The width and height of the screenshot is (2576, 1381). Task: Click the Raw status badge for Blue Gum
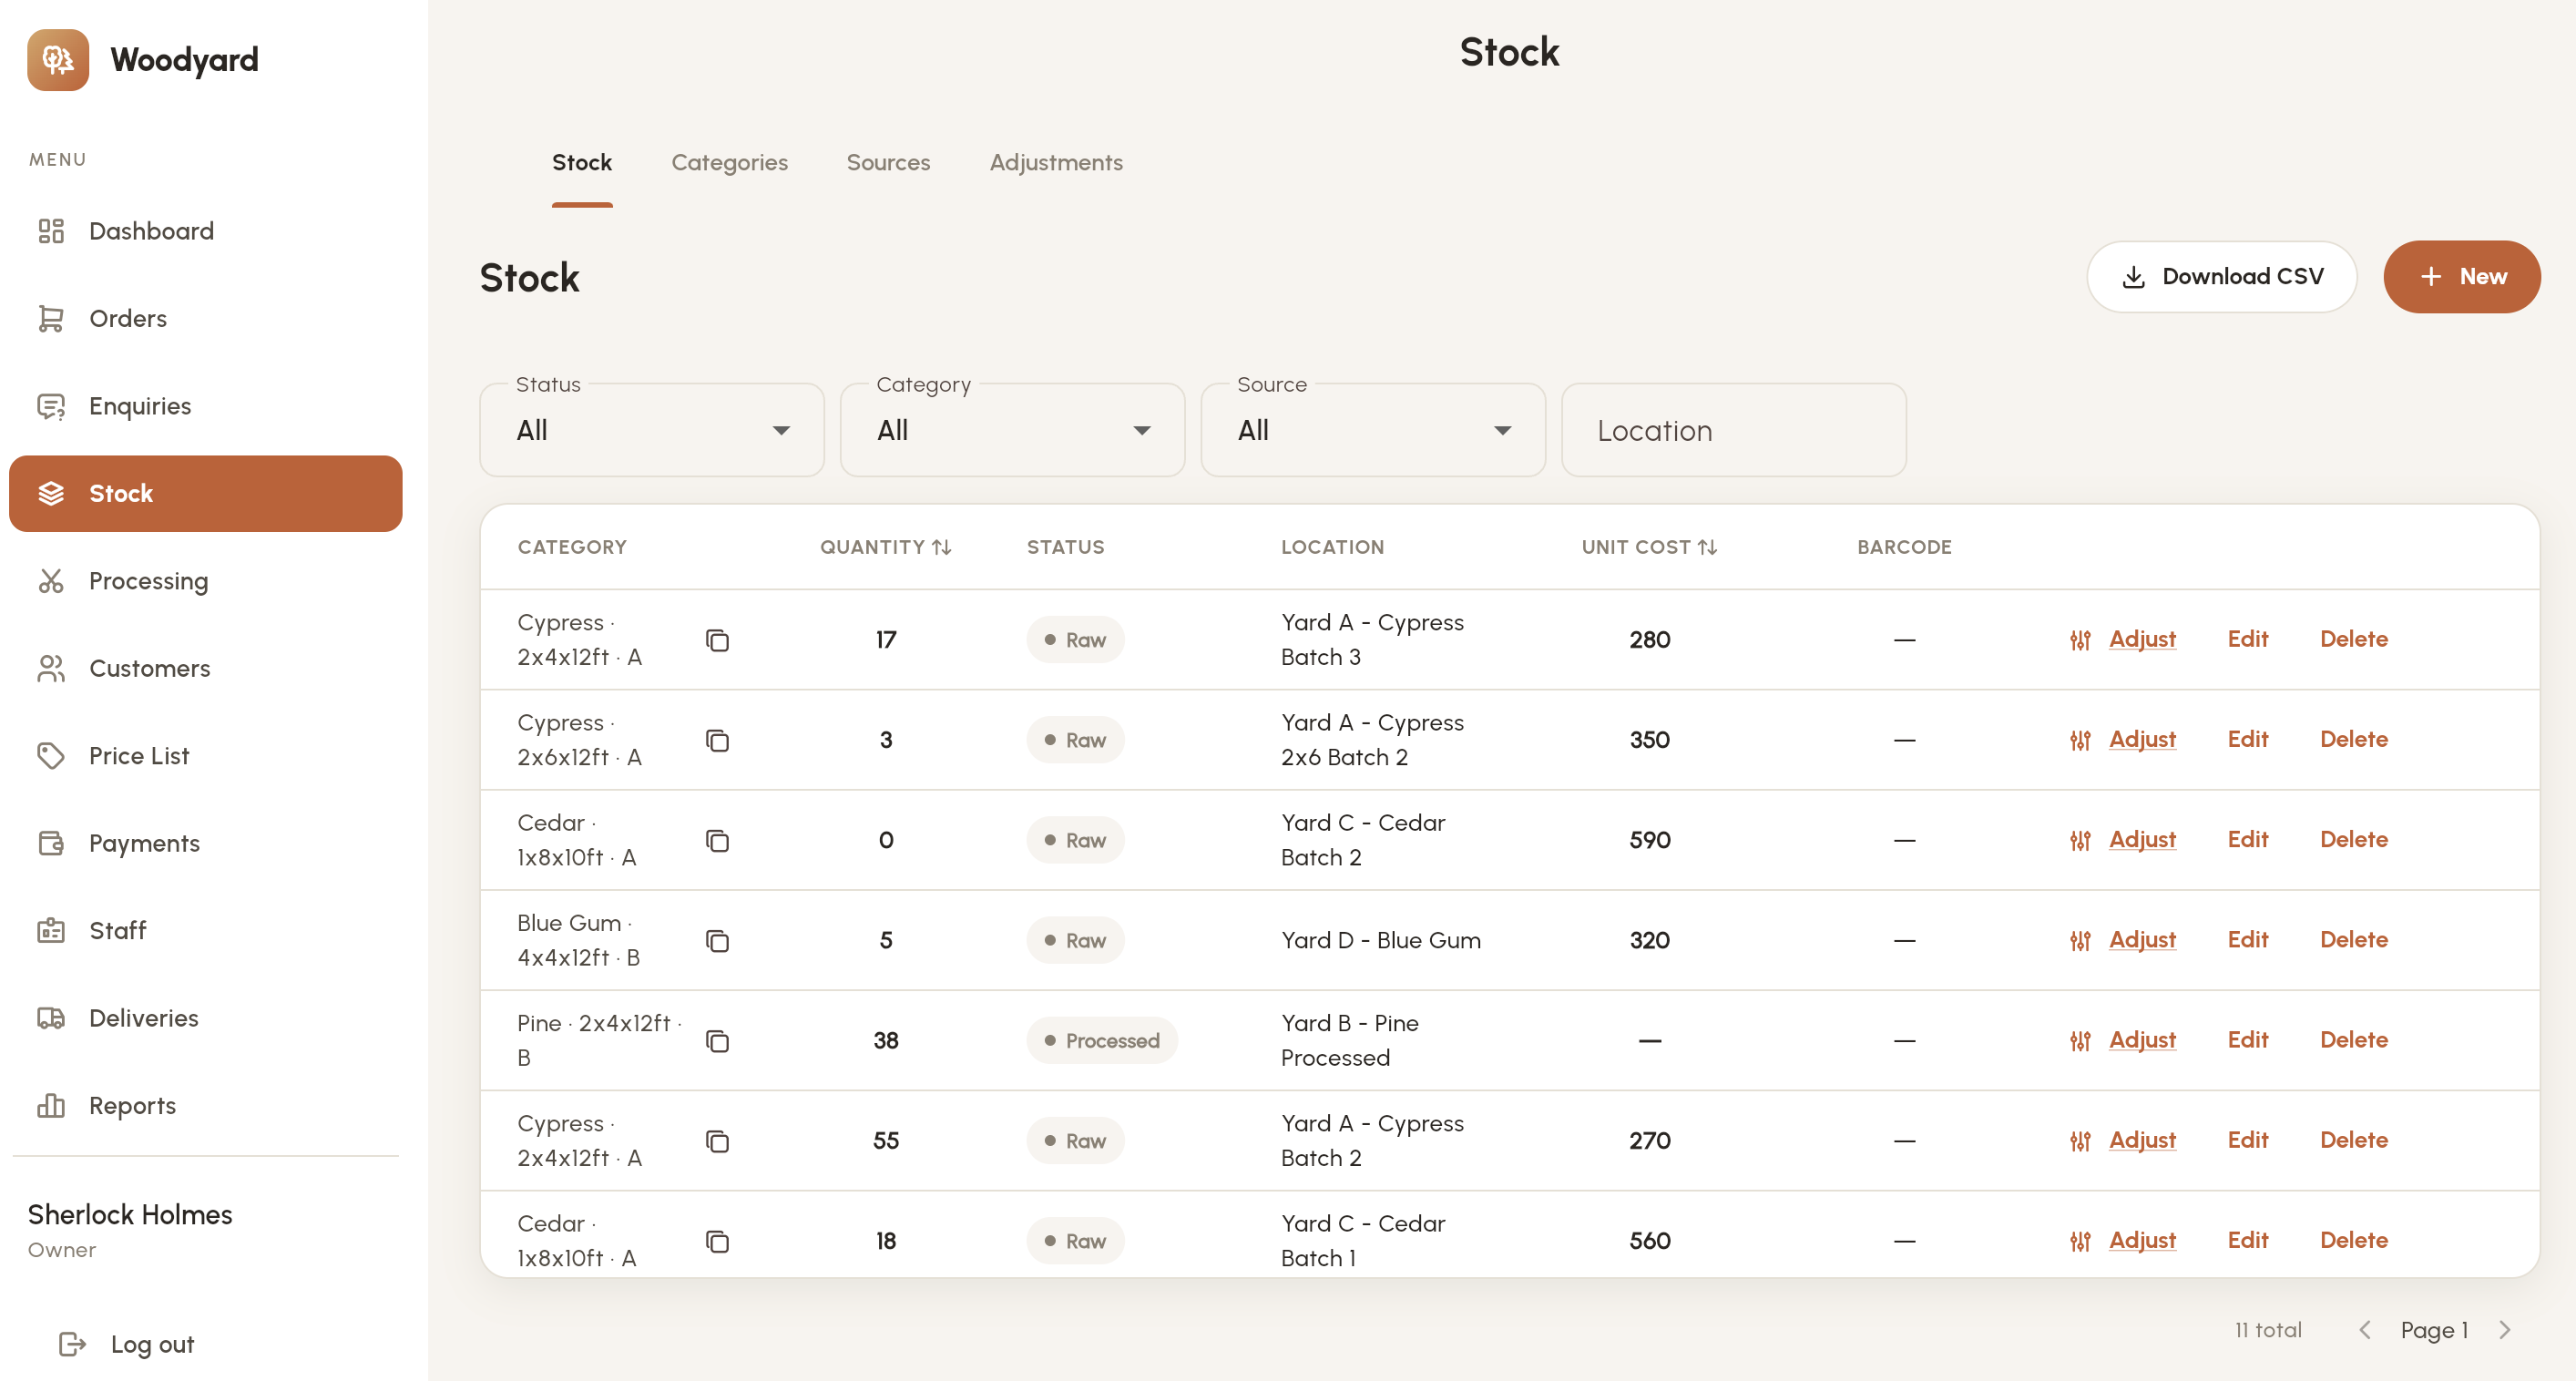click(1075, 940)
